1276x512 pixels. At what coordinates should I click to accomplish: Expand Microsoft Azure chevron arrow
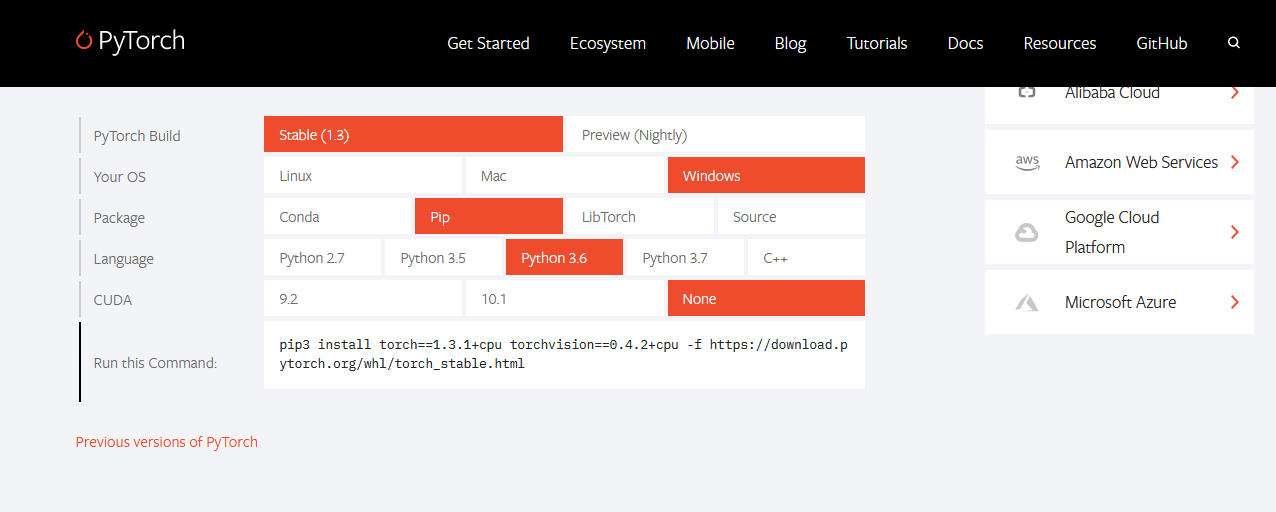[x=1235, y=302]
